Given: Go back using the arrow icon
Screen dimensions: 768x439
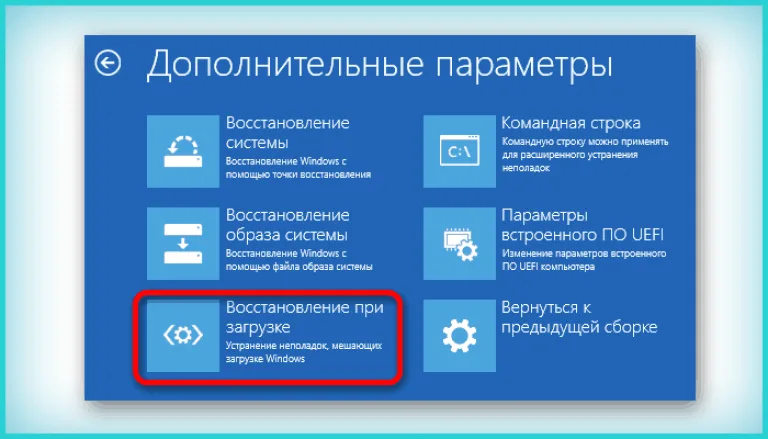Looking at the screenshot, I should tap(108, 63).
